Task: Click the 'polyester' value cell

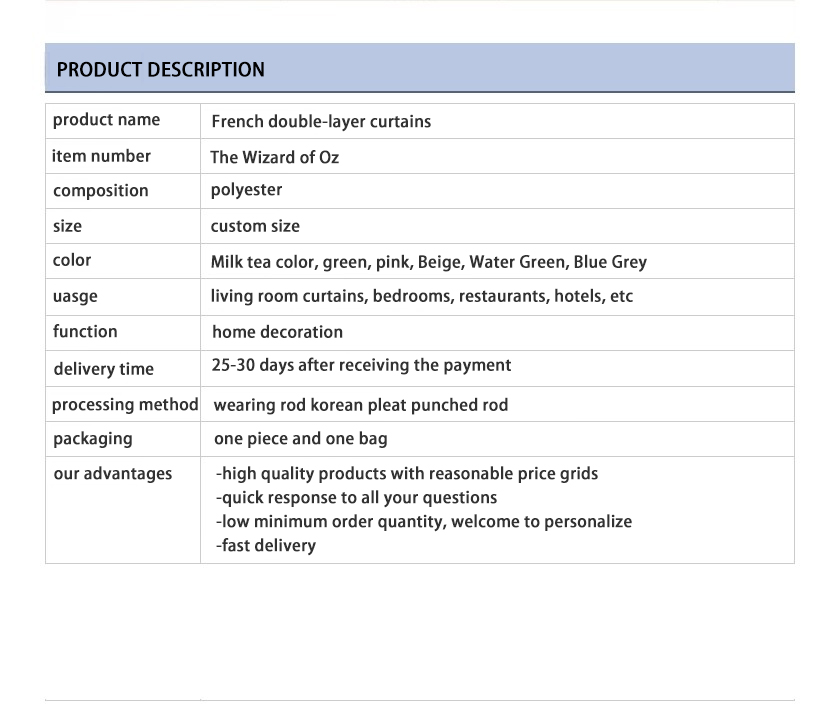Action: click(246, 190)
